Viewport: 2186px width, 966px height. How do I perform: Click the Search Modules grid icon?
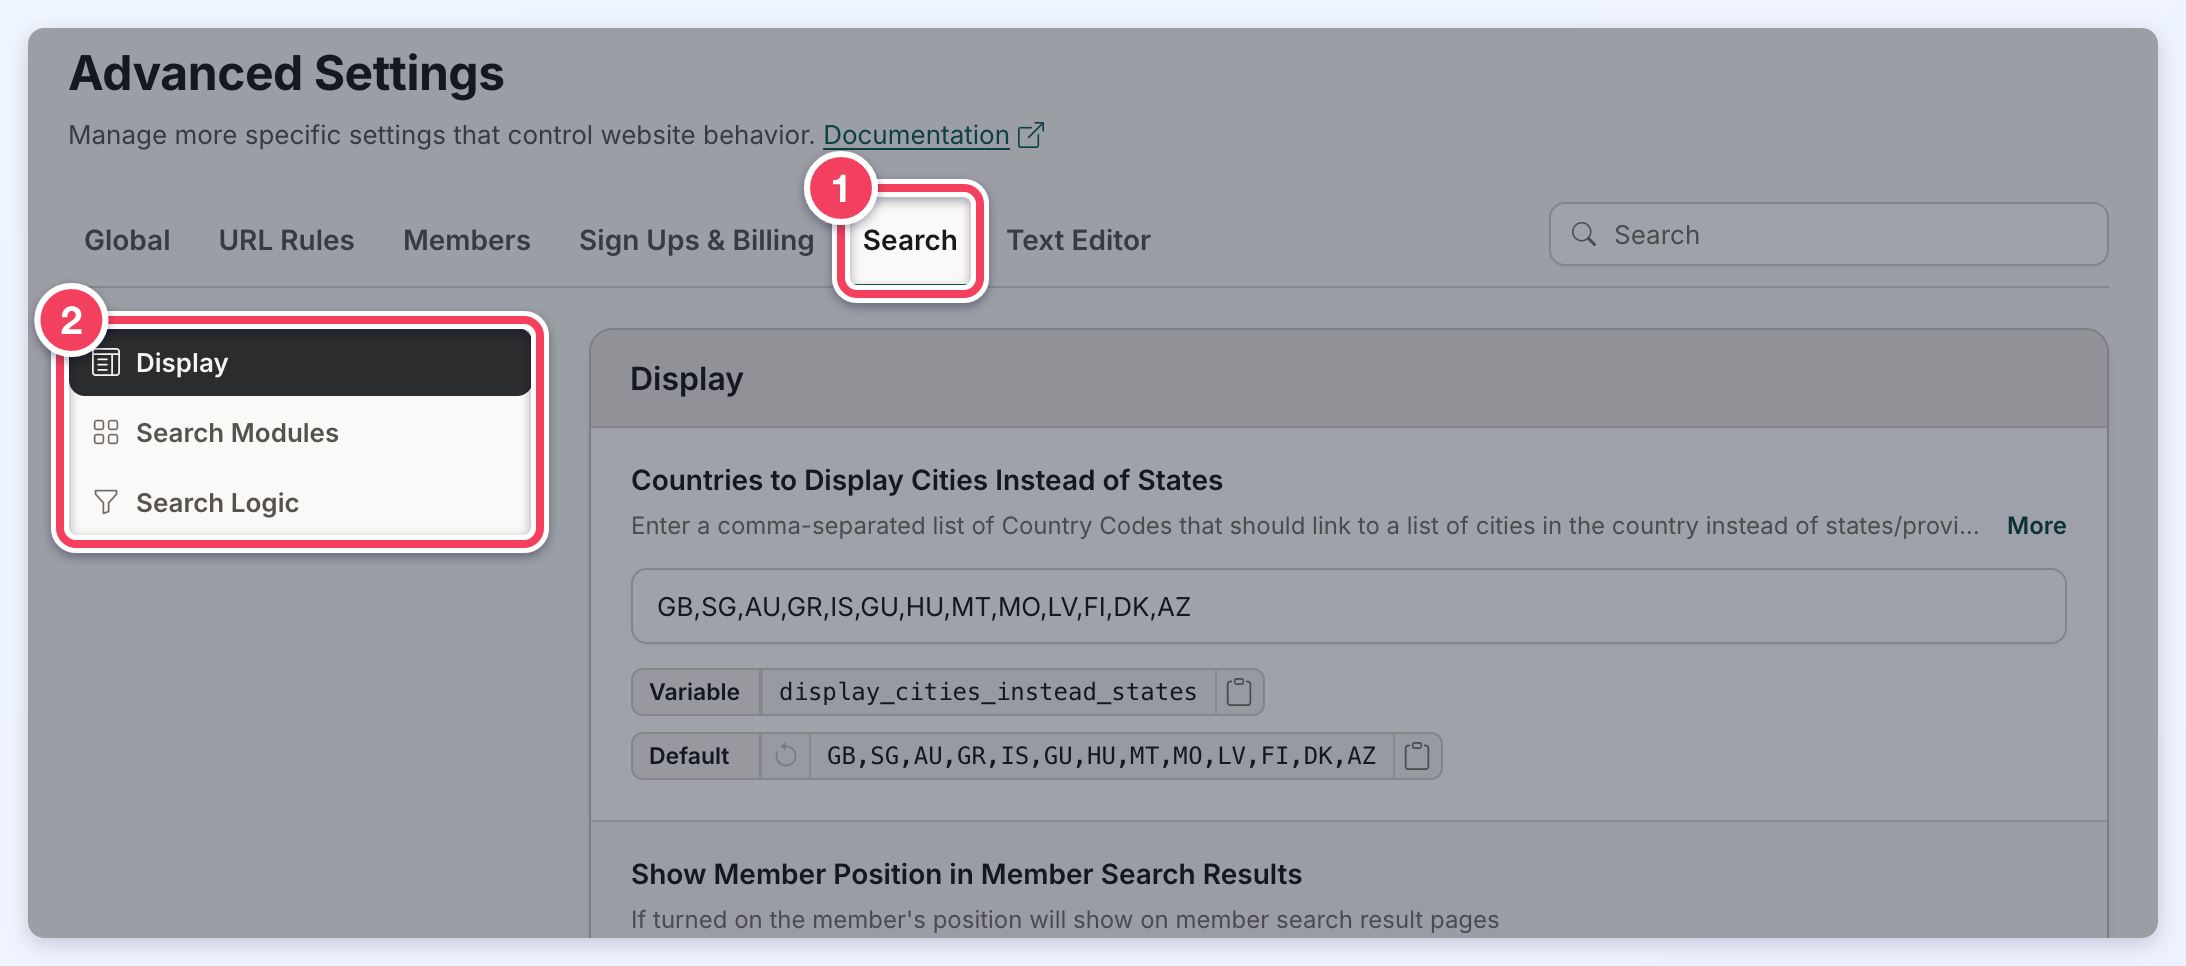(106, 432)
